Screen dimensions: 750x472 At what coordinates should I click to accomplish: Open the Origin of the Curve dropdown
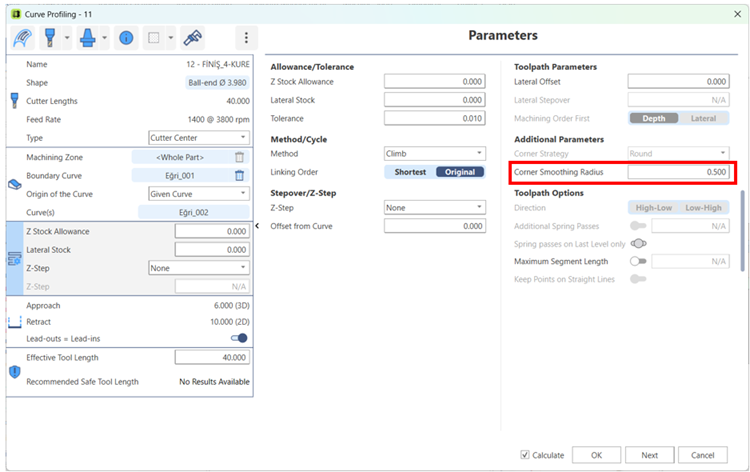coord(199,194)
